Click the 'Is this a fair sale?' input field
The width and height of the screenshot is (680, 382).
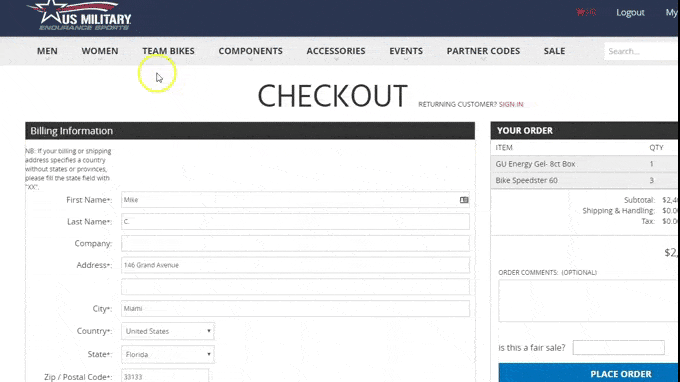[x=618, y=347]
